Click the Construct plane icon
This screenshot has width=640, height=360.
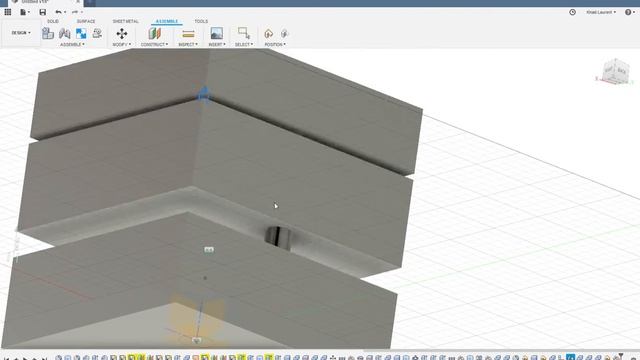point(155,33)
